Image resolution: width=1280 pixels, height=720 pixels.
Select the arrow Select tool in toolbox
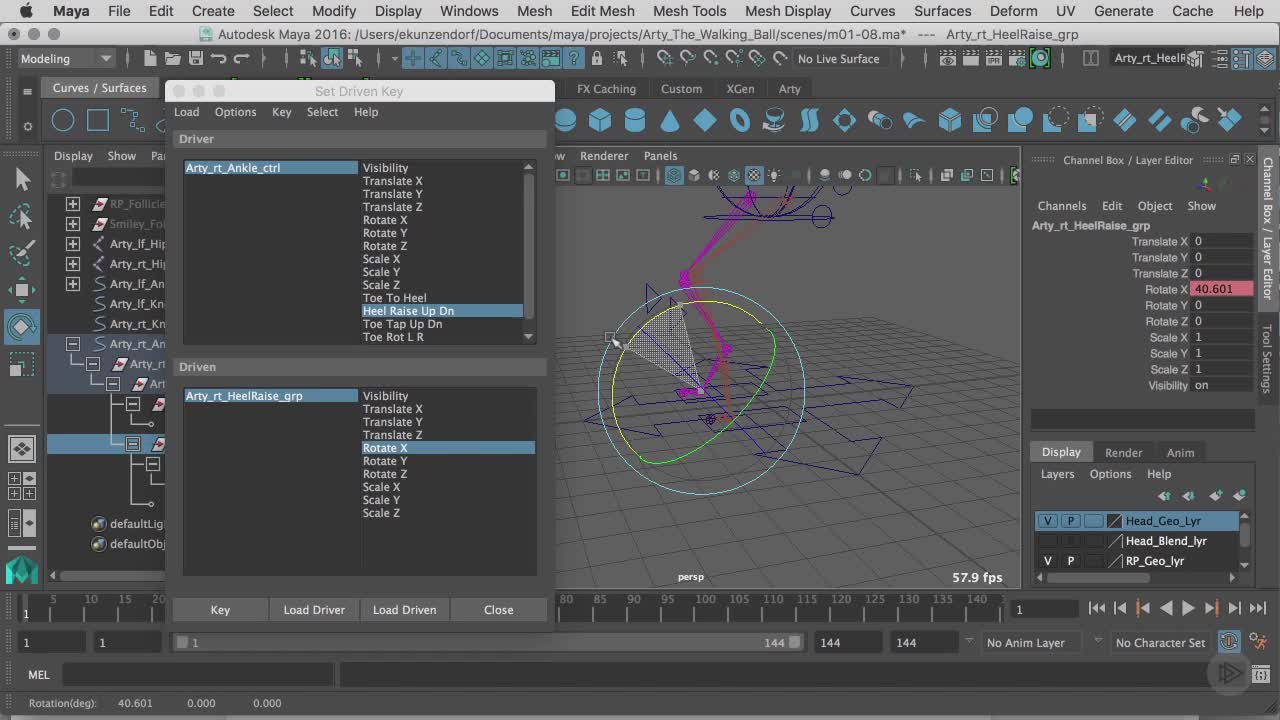point(22,179)
